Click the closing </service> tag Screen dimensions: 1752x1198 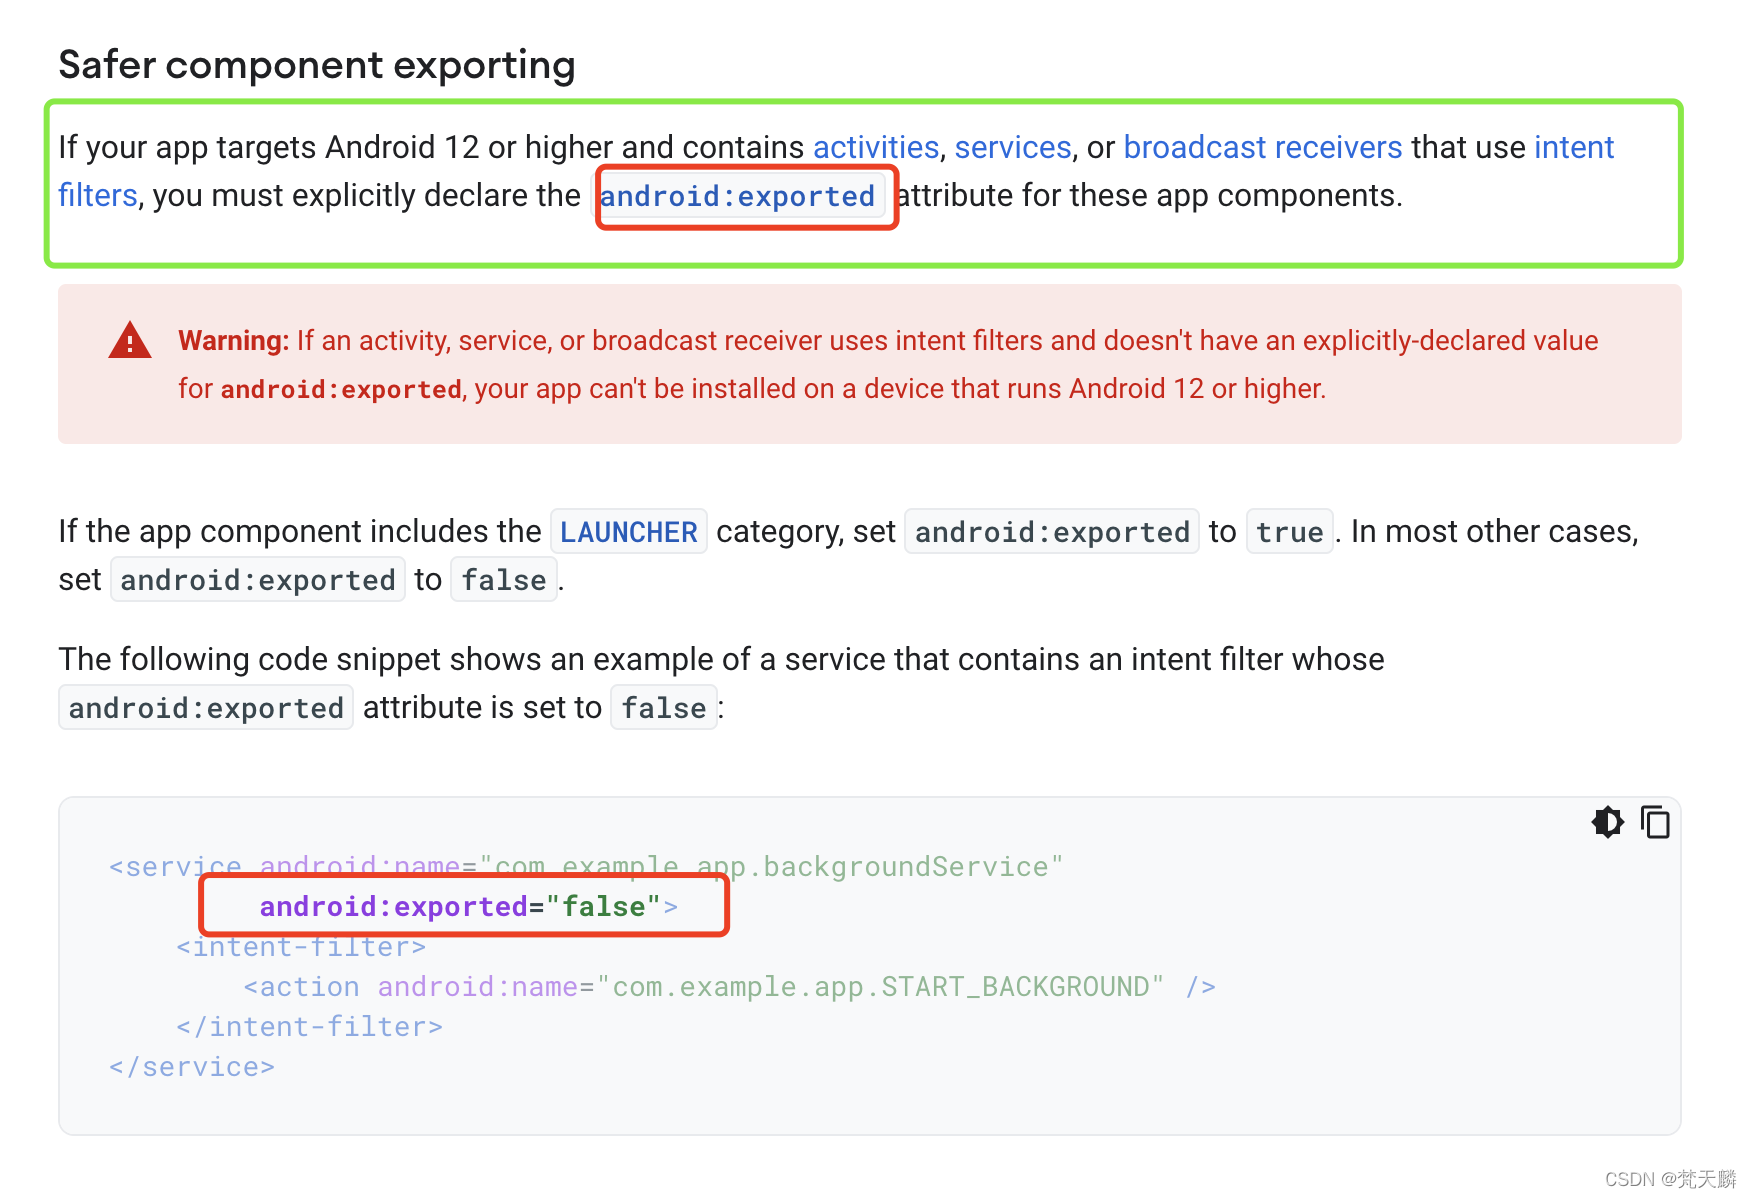tap(192, 1067)
